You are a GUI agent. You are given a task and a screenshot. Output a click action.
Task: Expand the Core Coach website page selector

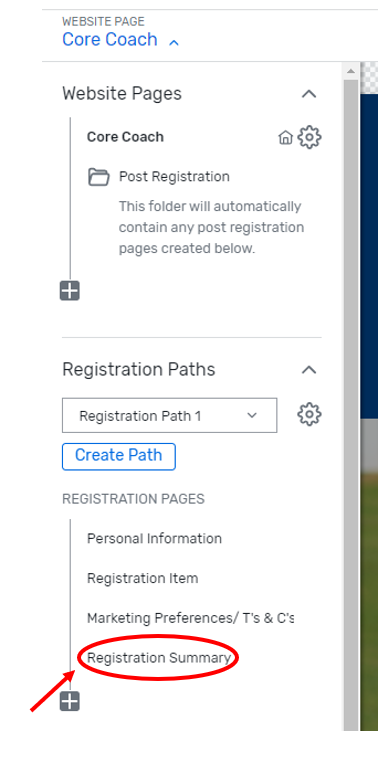tap(174, 42)
